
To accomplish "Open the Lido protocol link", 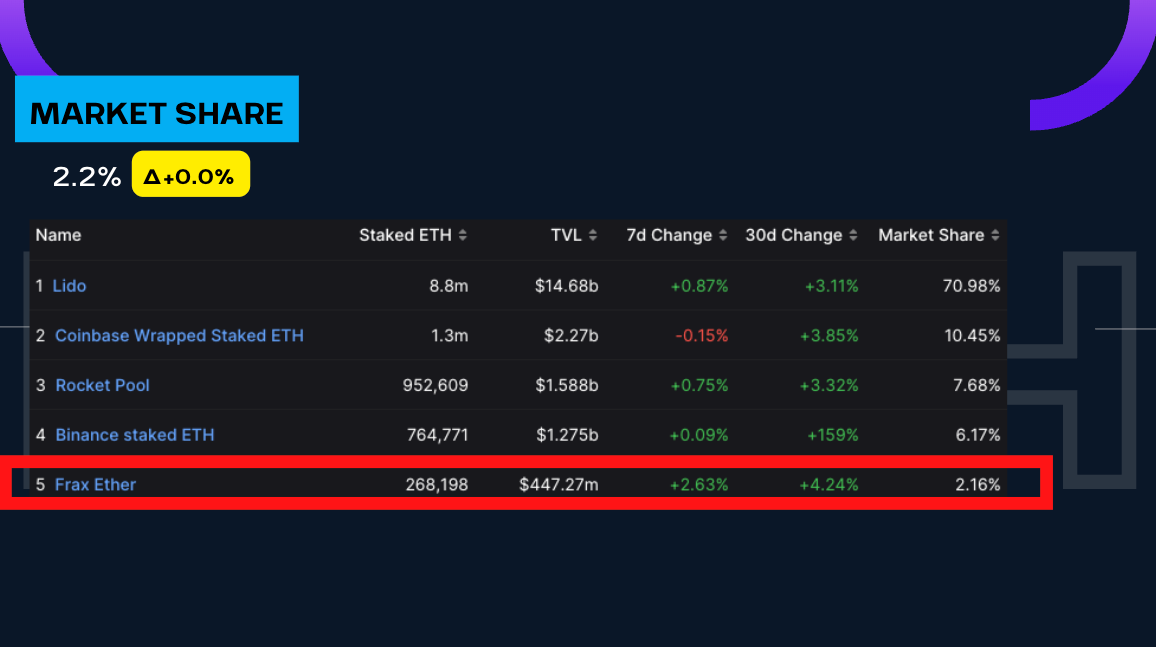I will click(x=69, y=286).
